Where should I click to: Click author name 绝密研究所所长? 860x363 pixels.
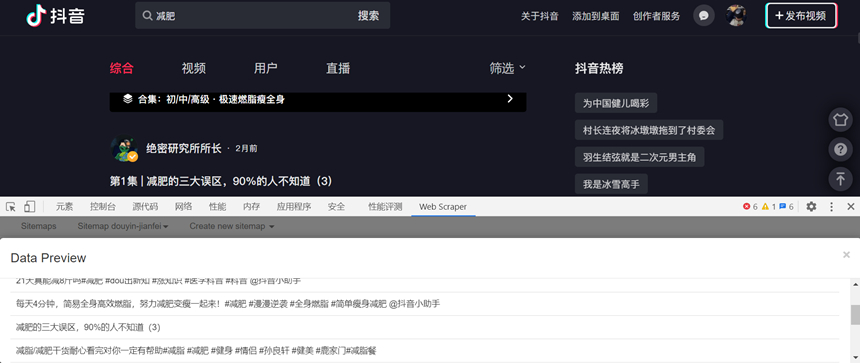184,148
